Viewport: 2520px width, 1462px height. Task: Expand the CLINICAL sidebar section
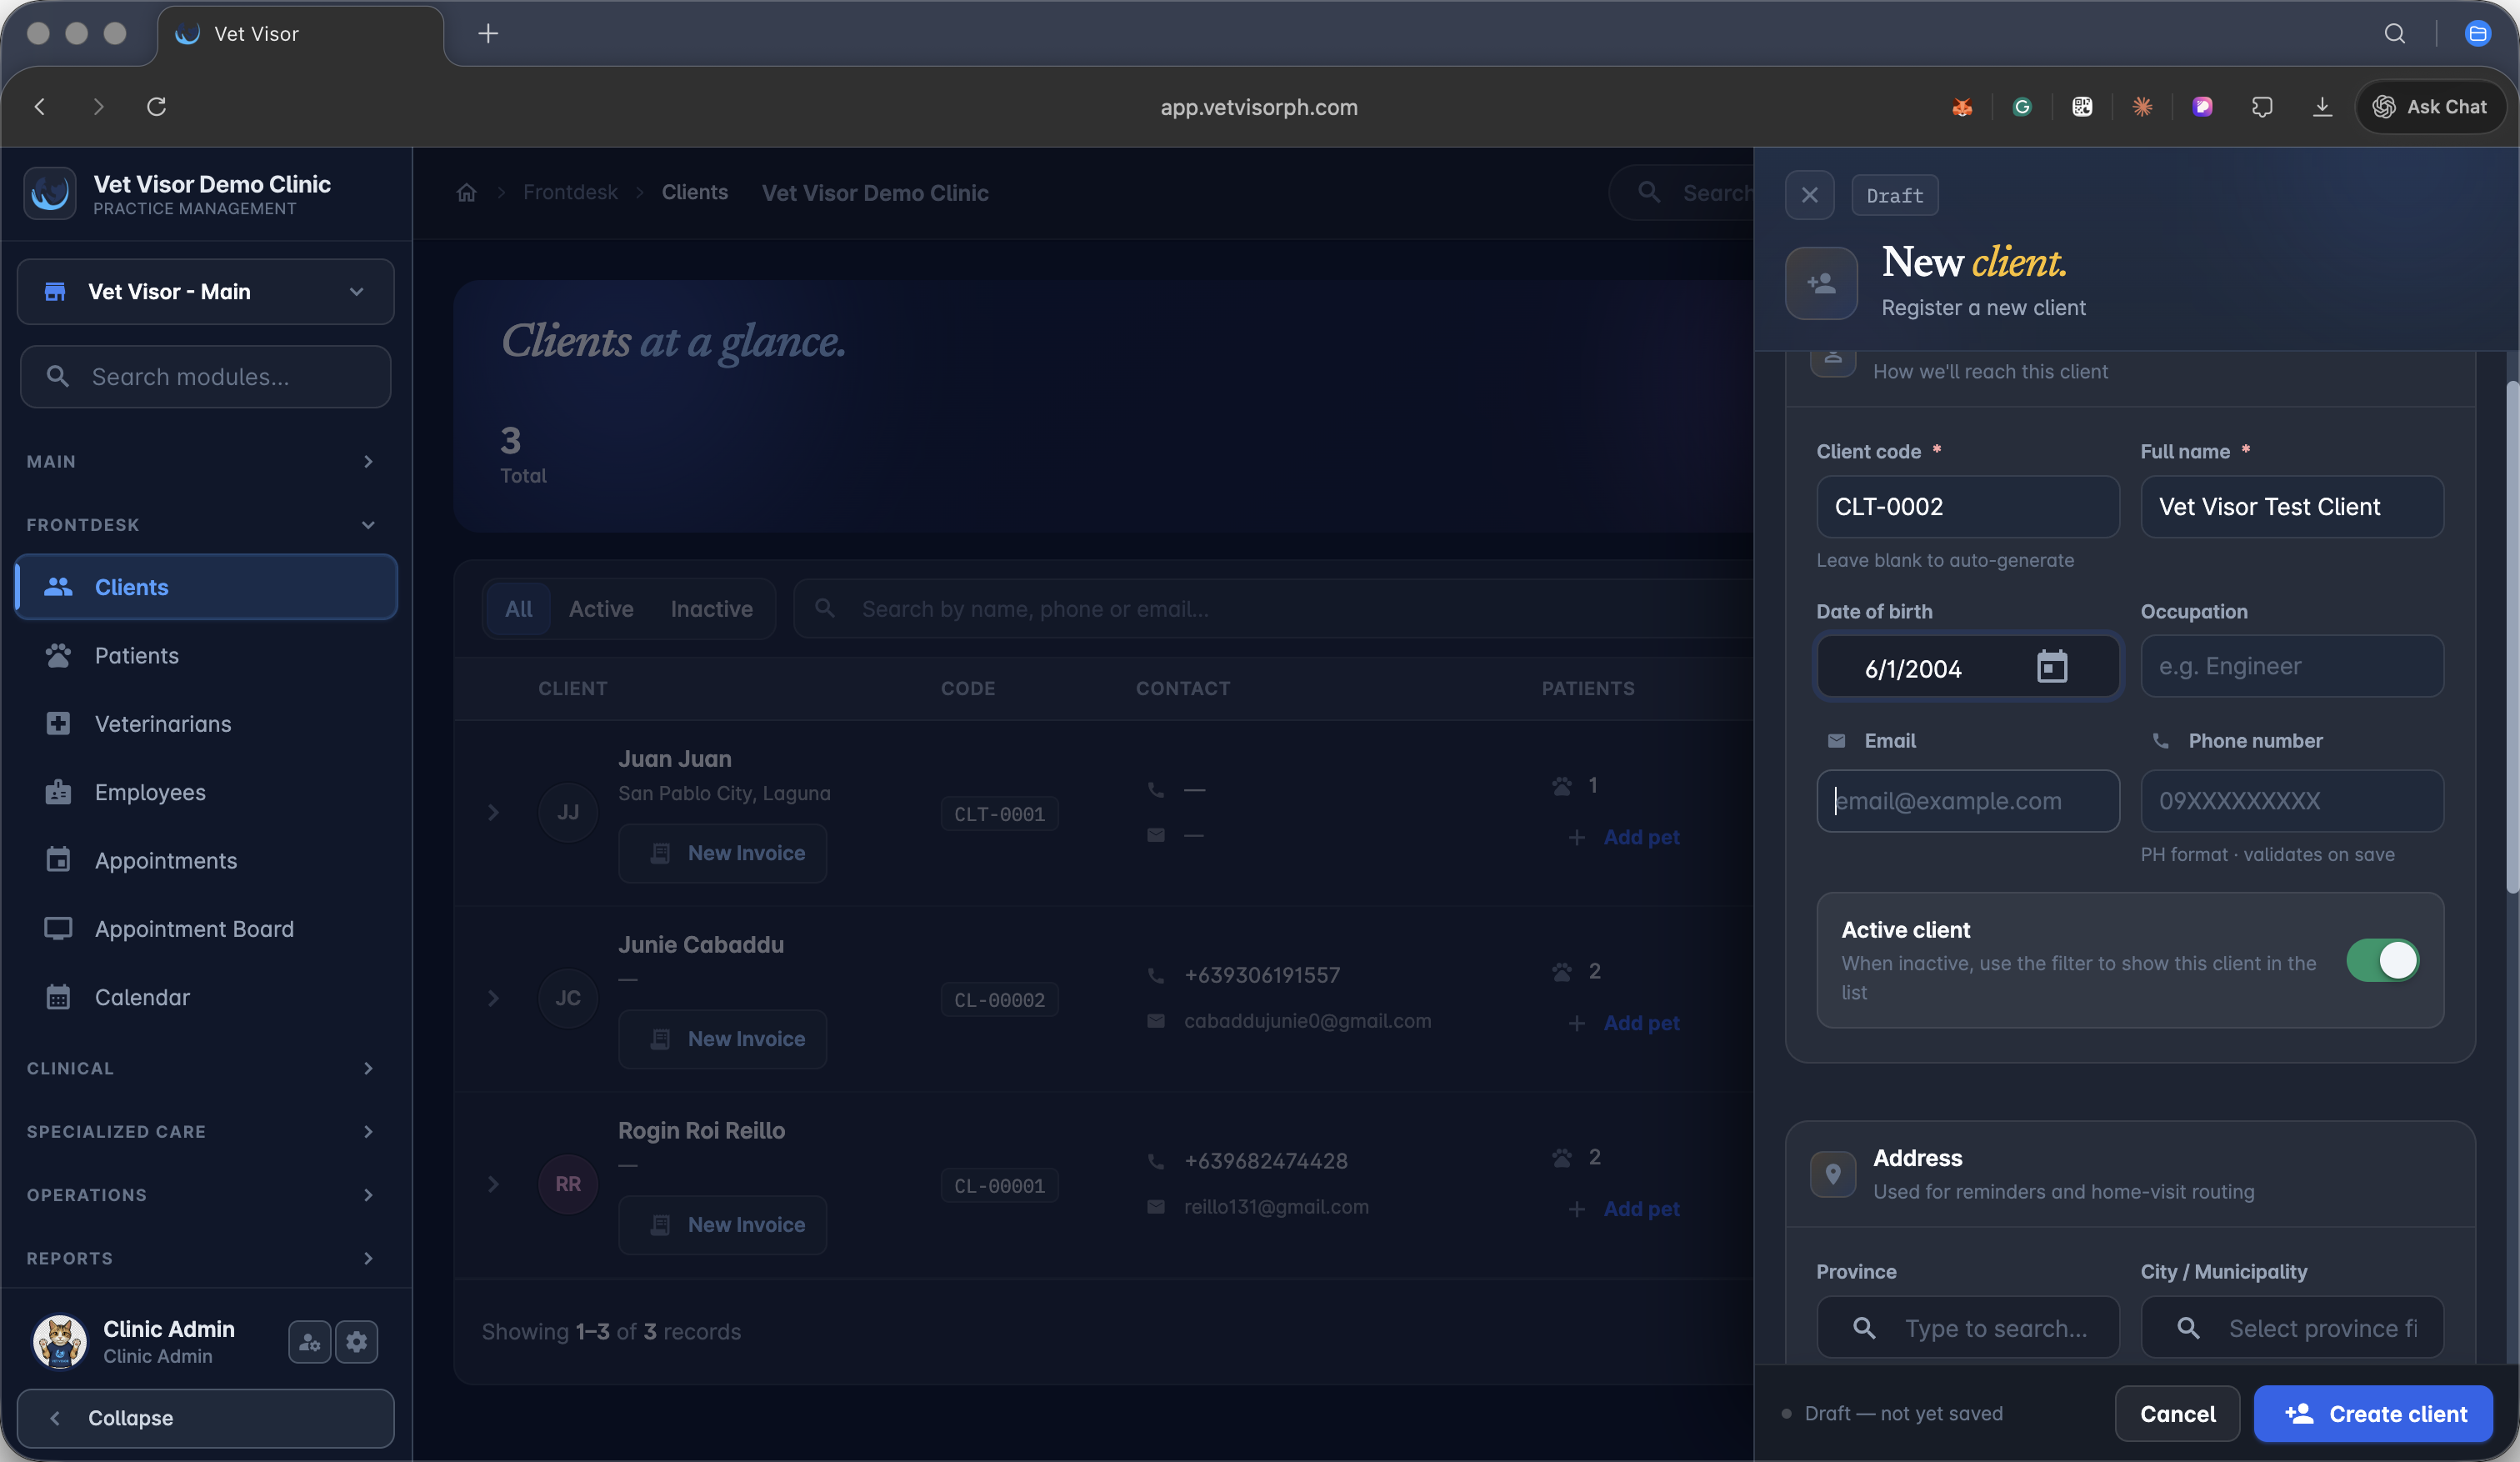pyautogui.click(x=206, y=1068)
